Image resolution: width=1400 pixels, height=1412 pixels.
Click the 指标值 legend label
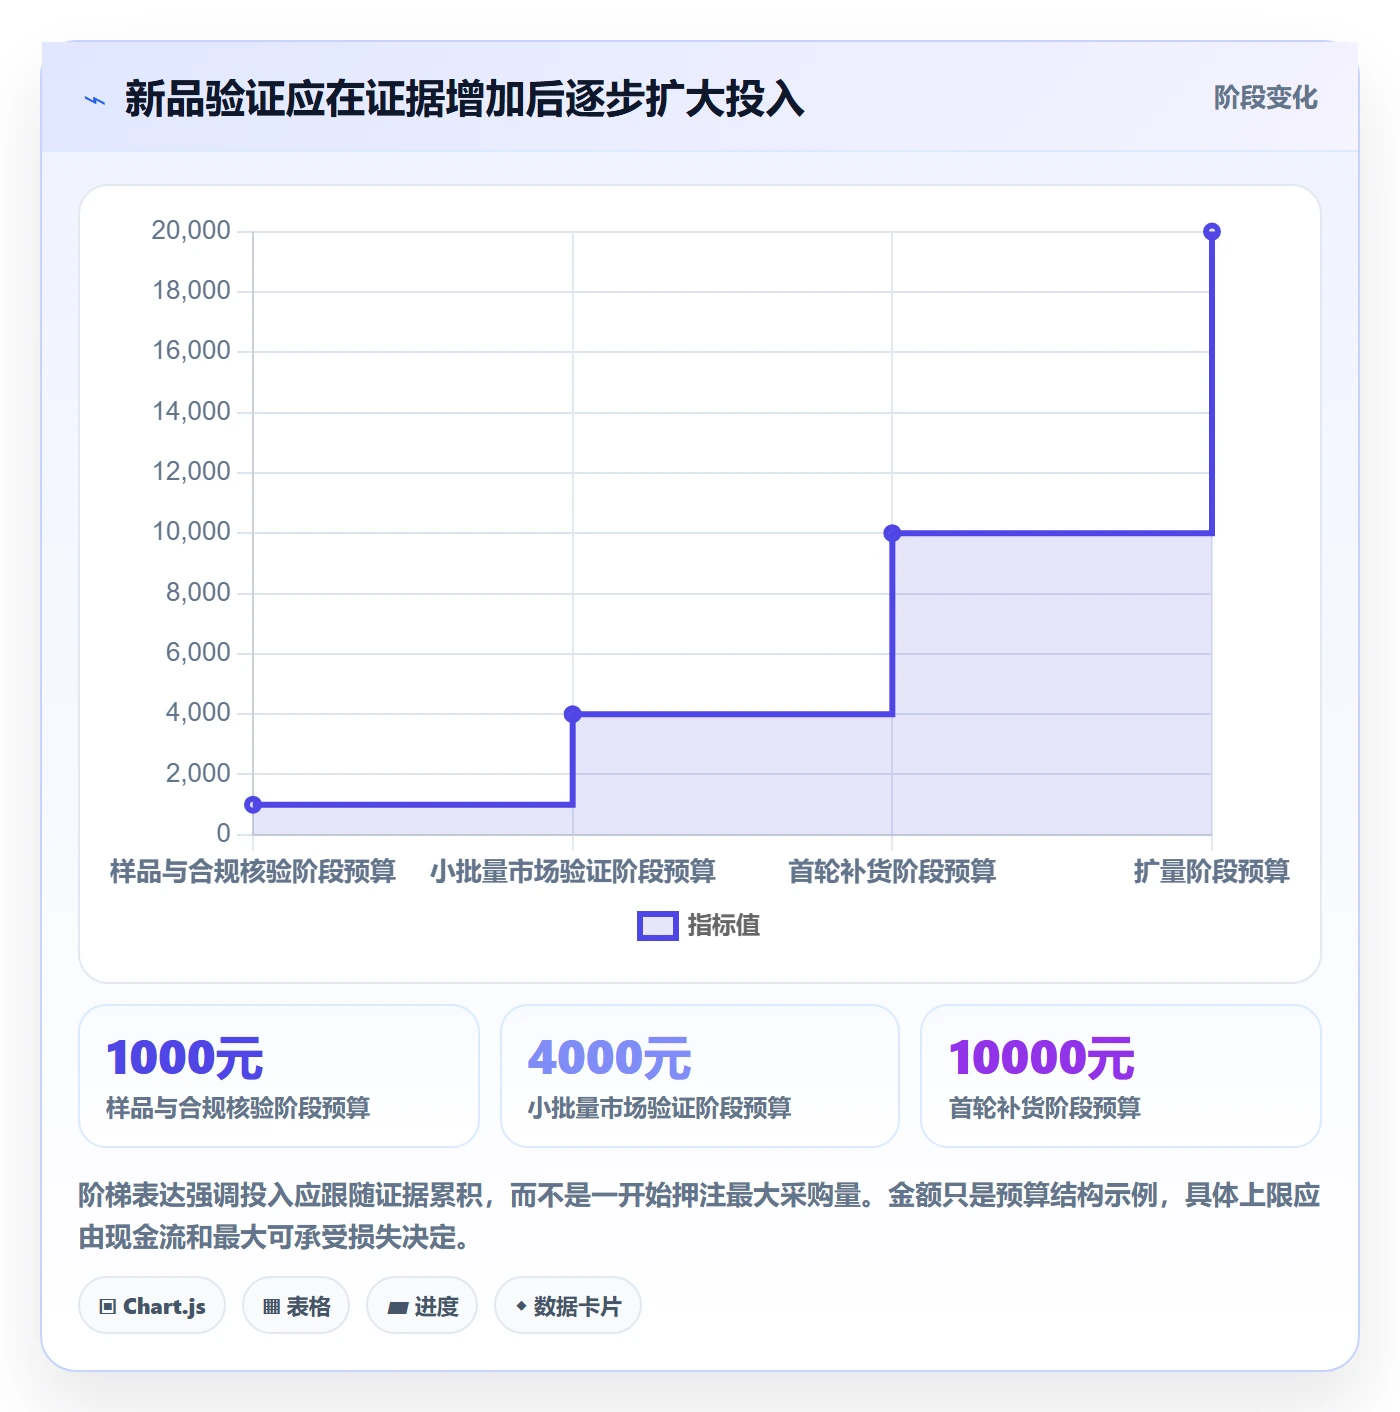pyautogui.click(x=724, y=926)
